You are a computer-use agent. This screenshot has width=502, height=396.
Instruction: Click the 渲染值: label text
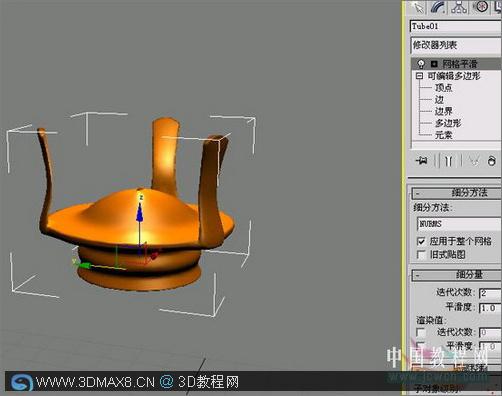[x=432, y=320]
